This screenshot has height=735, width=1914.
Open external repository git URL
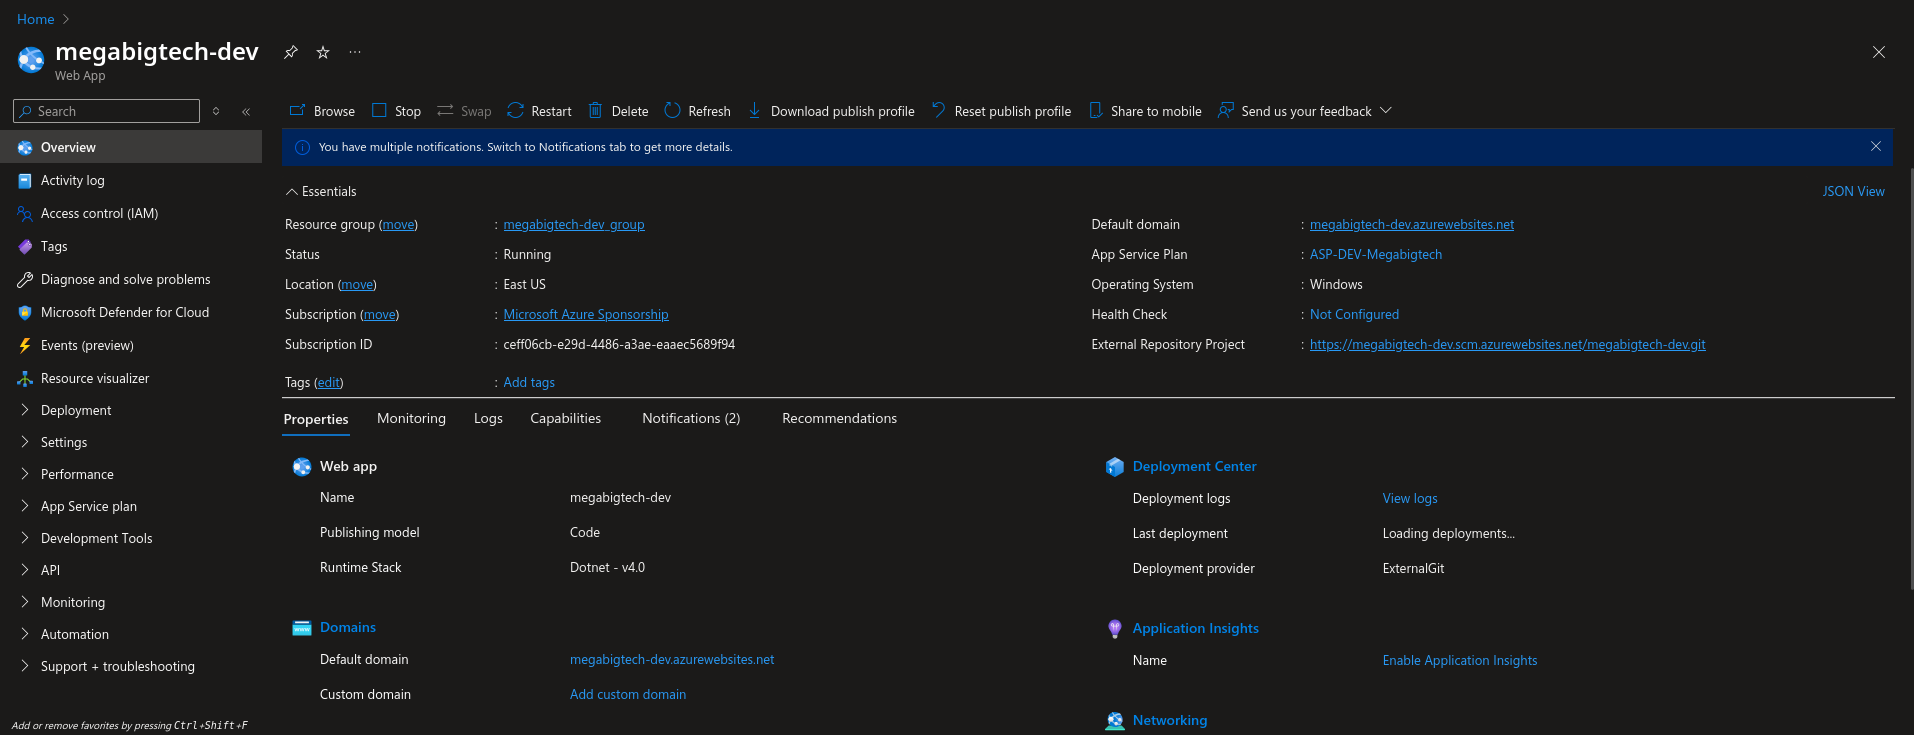(1508, 345)
